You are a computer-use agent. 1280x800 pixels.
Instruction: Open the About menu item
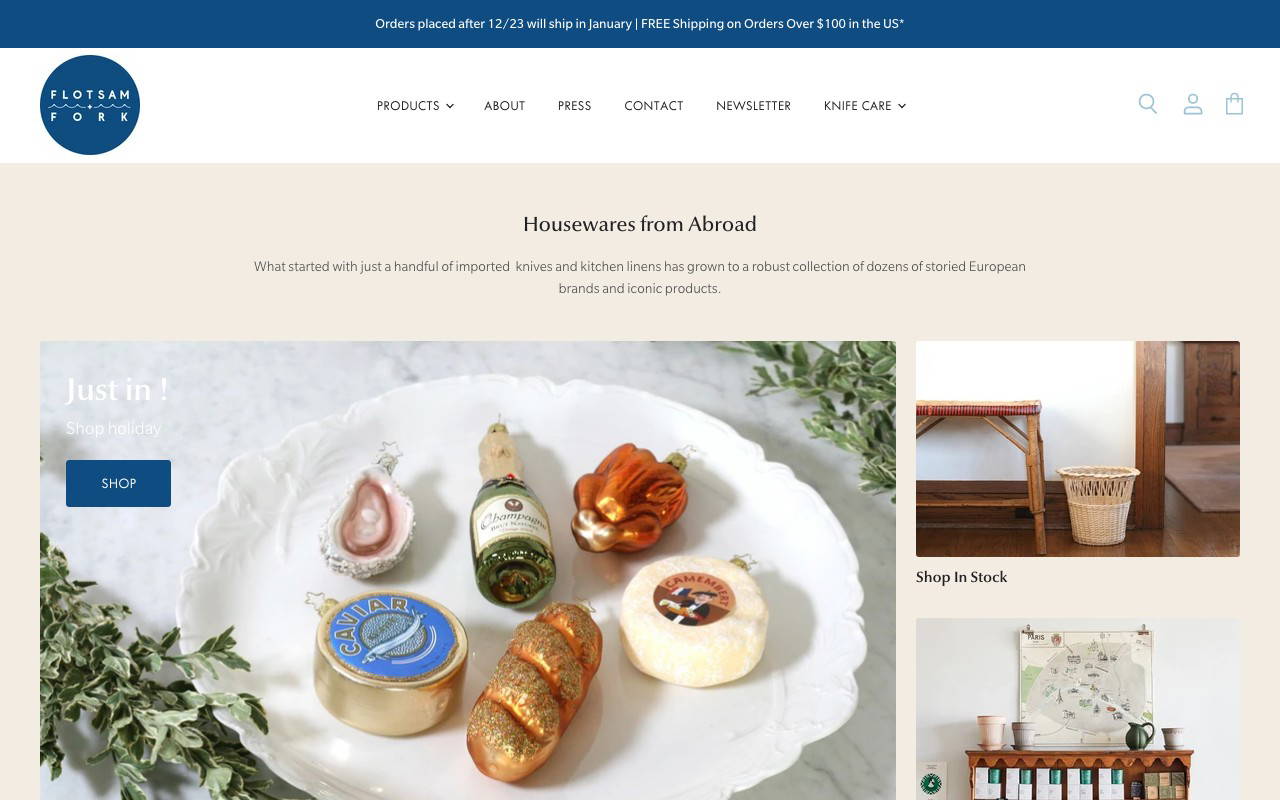click(x=504, y=106)
